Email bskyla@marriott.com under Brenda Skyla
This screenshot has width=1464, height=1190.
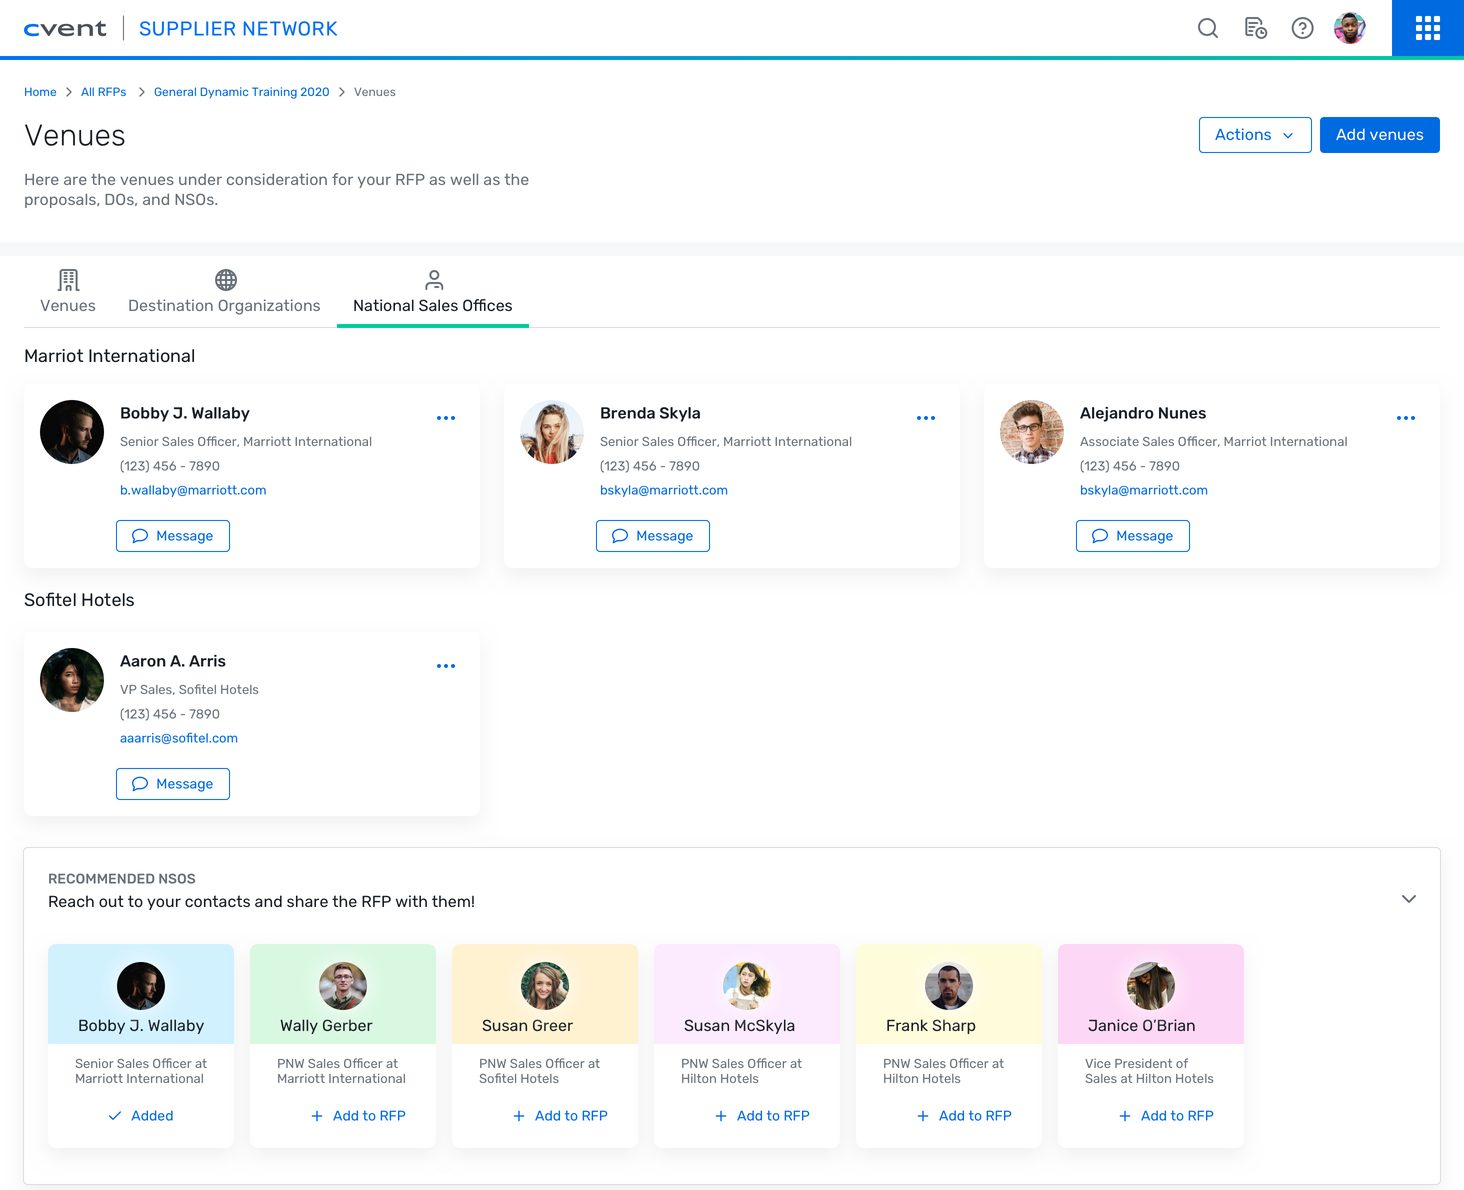(664, 490)
